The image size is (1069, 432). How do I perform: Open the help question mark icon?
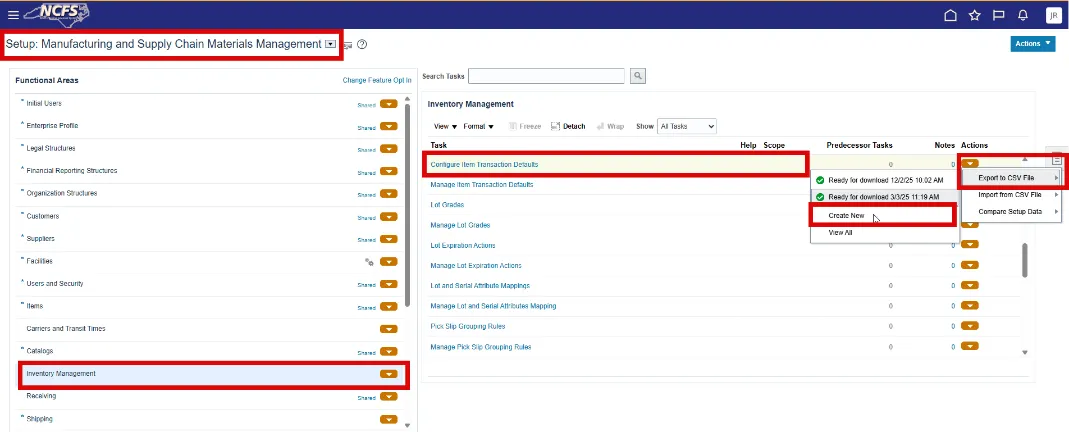point(362,44)
